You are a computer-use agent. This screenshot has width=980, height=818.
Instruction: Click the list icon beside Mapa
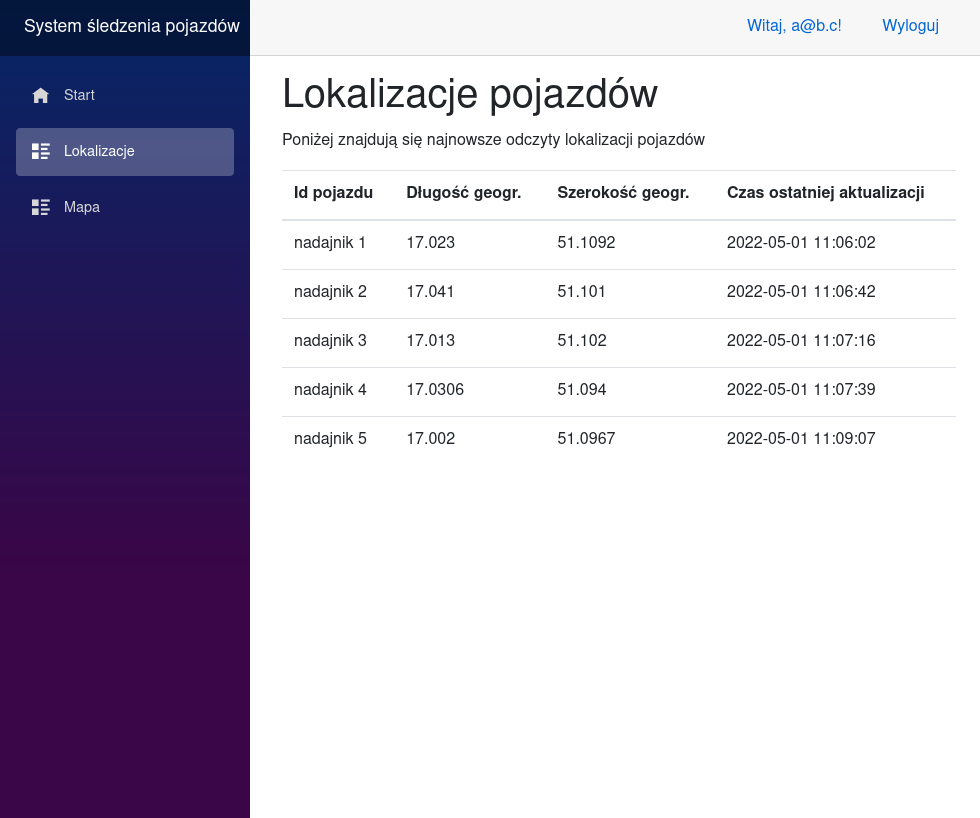(x=41, y=208)
